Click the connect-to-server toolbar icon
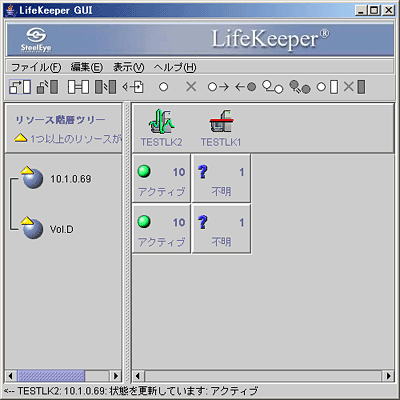 coord(20,87)
